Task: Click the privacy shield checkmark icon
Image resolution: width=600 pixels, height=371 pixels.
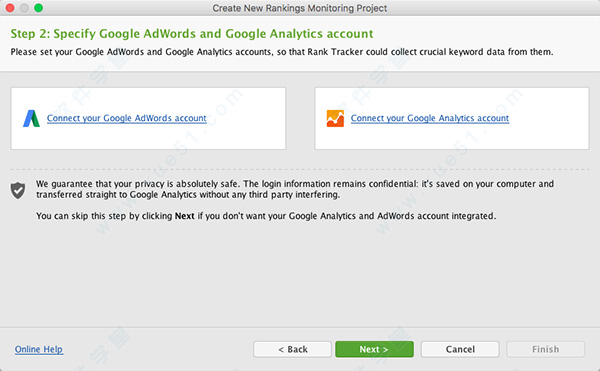Action: pos(18,190)
